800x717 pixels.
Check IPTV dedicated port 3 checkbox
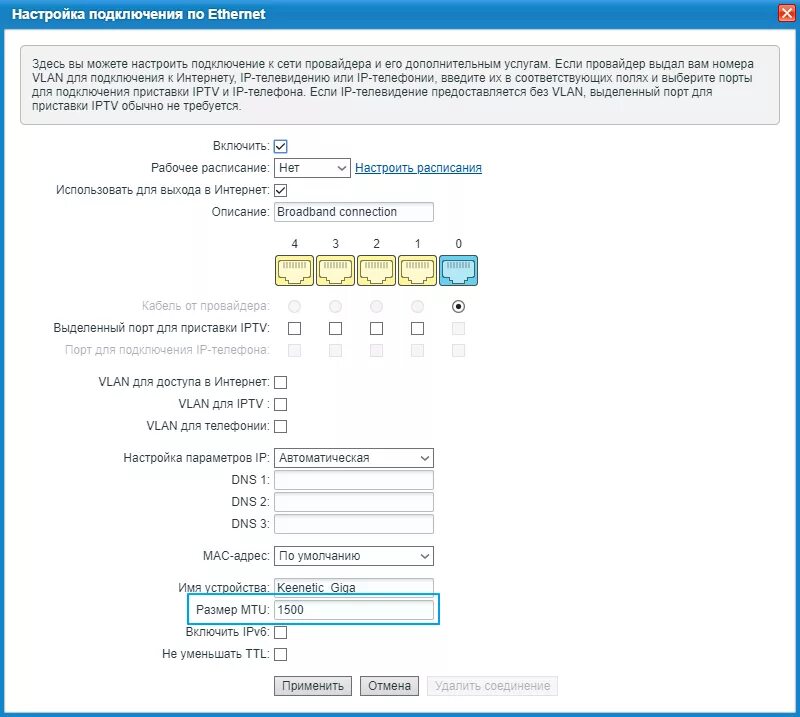(x=335, y=328)
